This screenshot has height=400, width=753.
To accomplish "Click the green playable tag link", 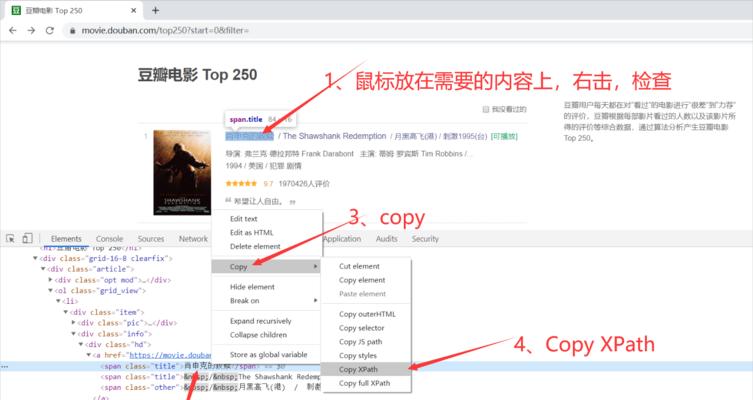I will point(504,136).
